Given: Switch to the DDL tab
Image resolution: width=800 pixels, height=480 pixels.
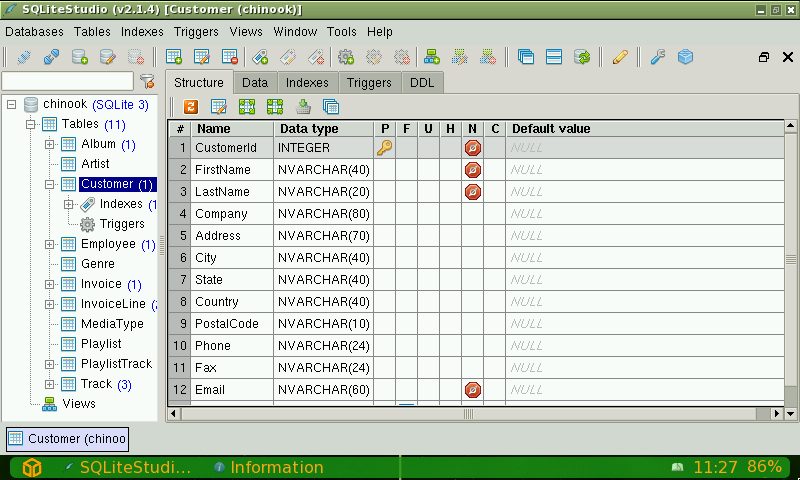Looking at the screenshot, I should [422, 83].
